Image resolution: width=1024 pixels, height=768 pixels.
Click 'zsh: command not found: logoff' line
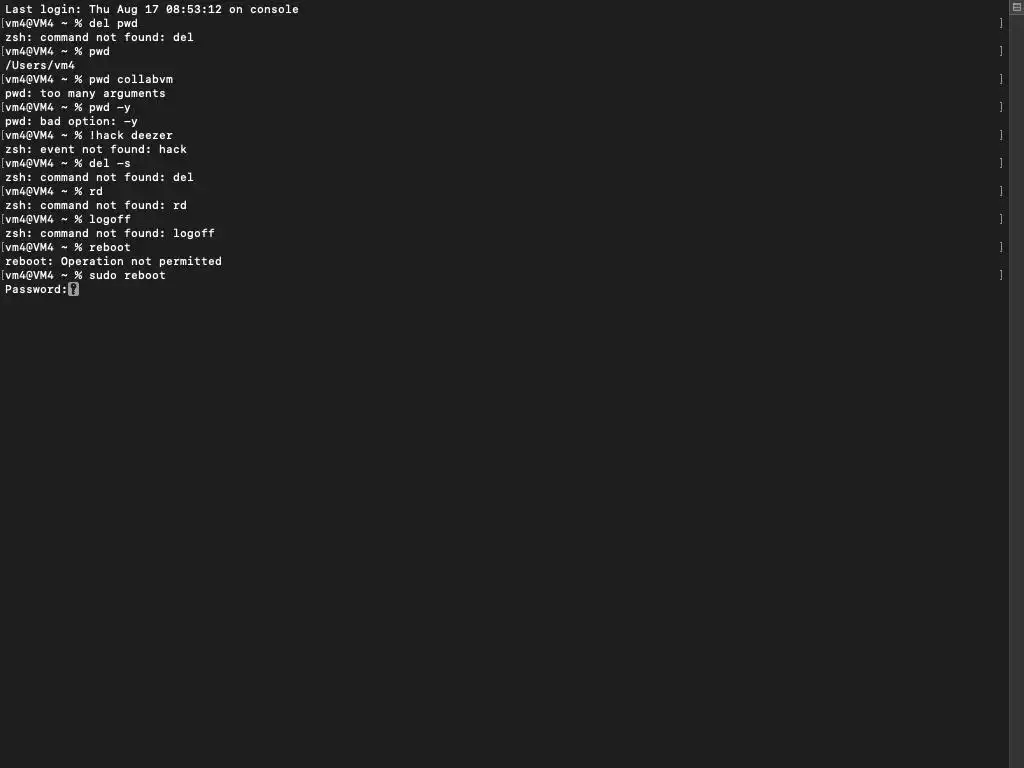(110, 233)
